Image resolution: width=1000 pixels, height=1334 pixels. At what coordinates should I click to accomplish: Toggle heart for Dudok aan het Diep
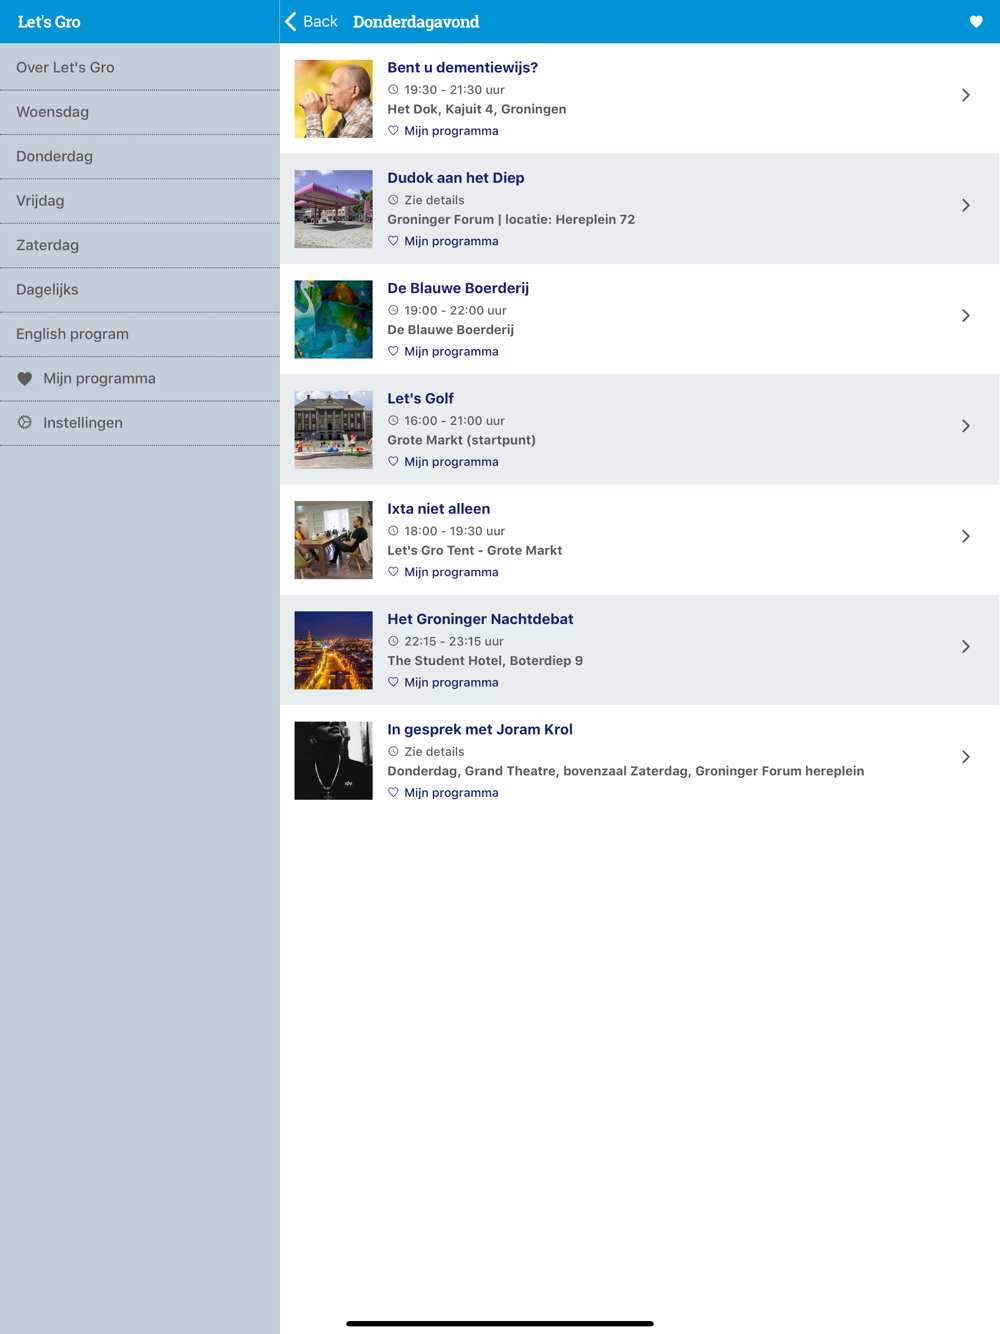click(x=393, y=241)
